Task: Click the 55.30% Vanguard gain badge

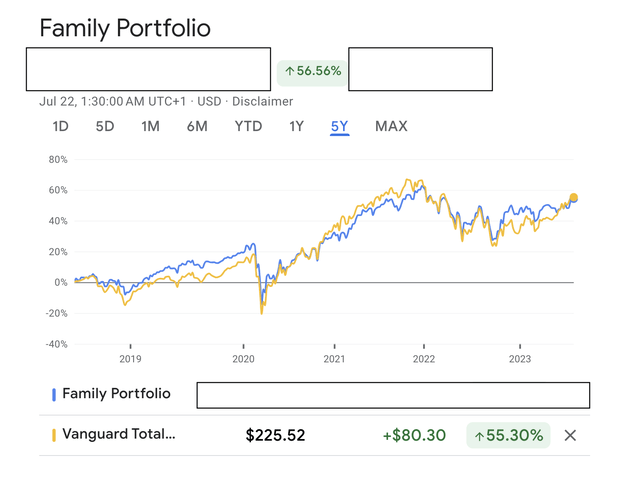Action: (x=508, y=435)
